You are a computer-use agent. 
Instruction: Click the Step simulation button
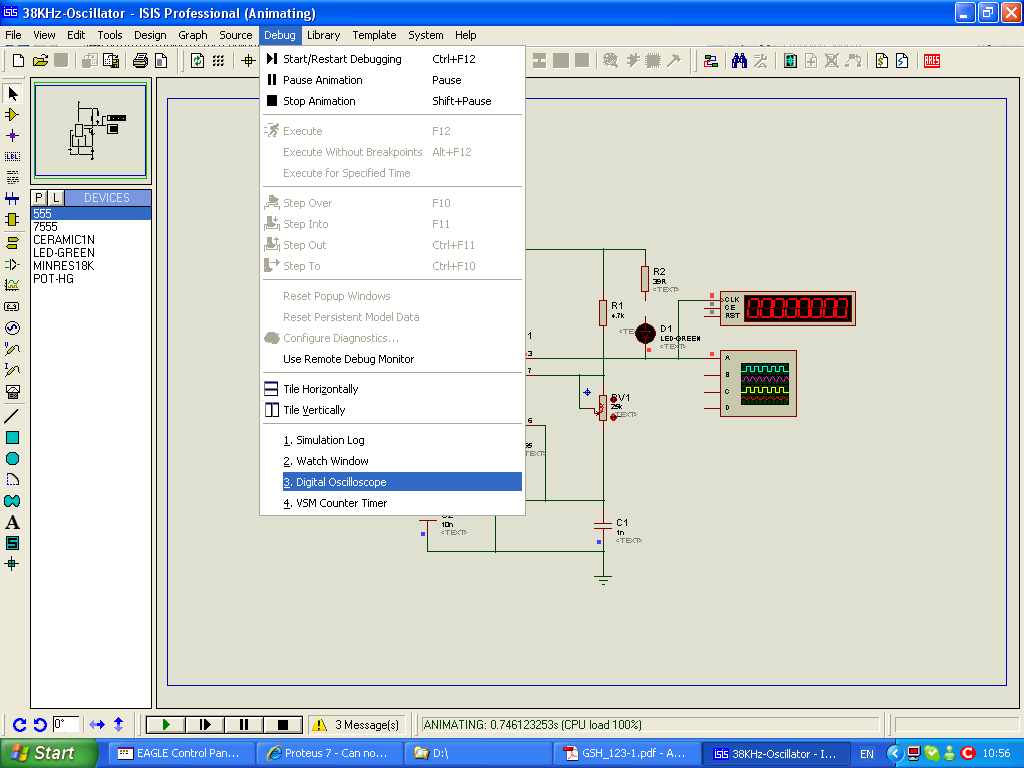(x=204, y=724)
